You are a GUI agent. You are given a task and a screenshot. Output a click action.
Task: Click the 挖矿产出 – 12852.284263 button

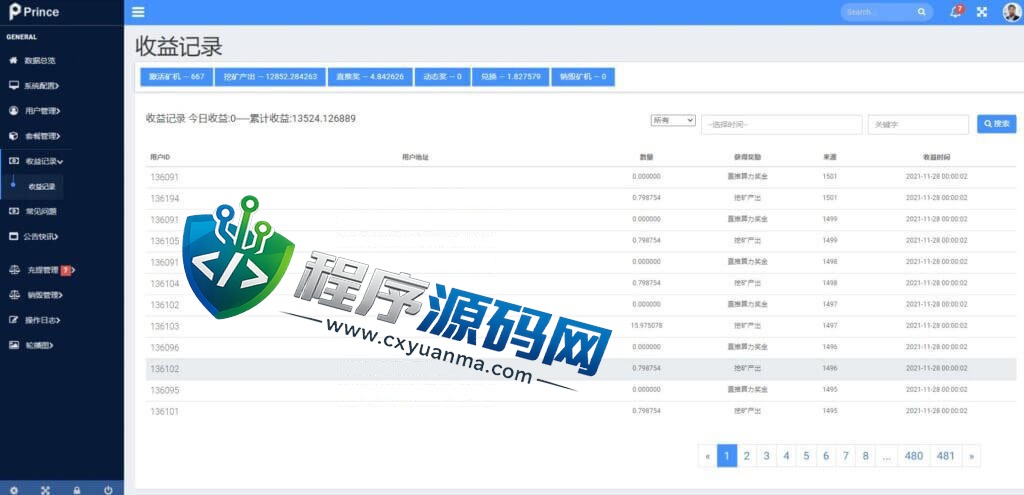click(x=270, y=76)
